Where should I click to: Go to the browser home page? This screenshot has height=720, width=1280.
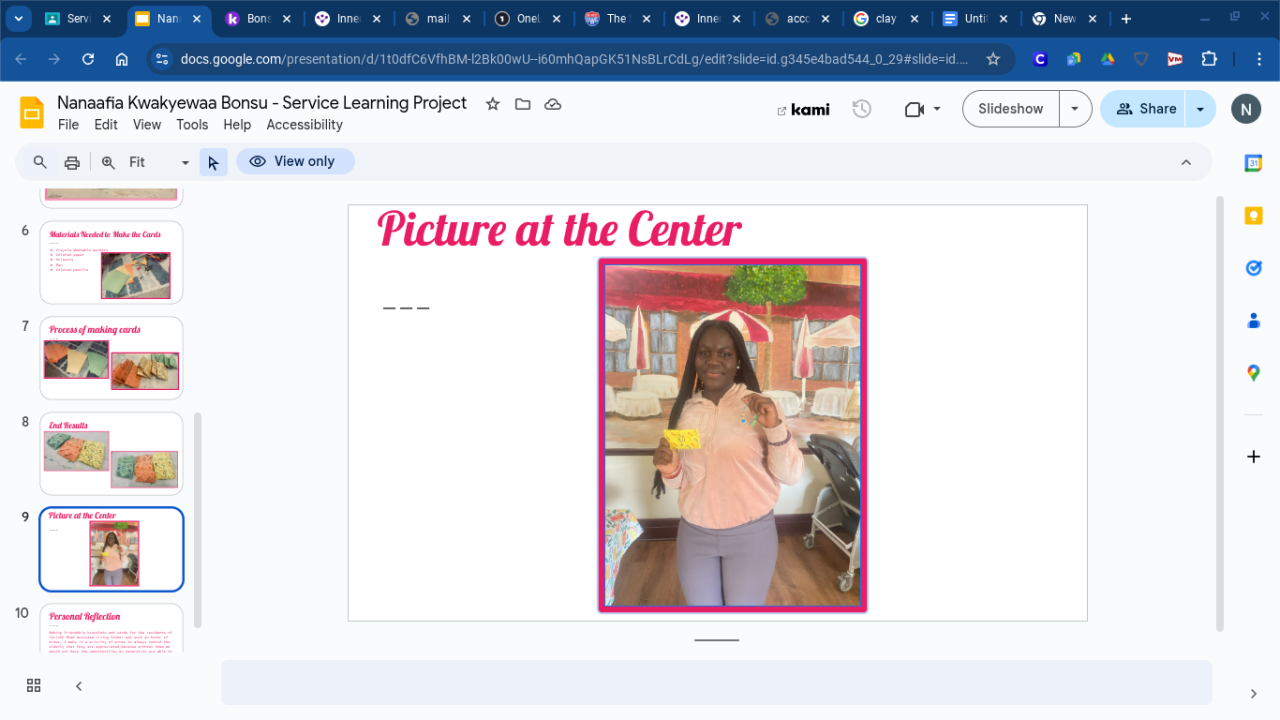[x=122, y=59]
